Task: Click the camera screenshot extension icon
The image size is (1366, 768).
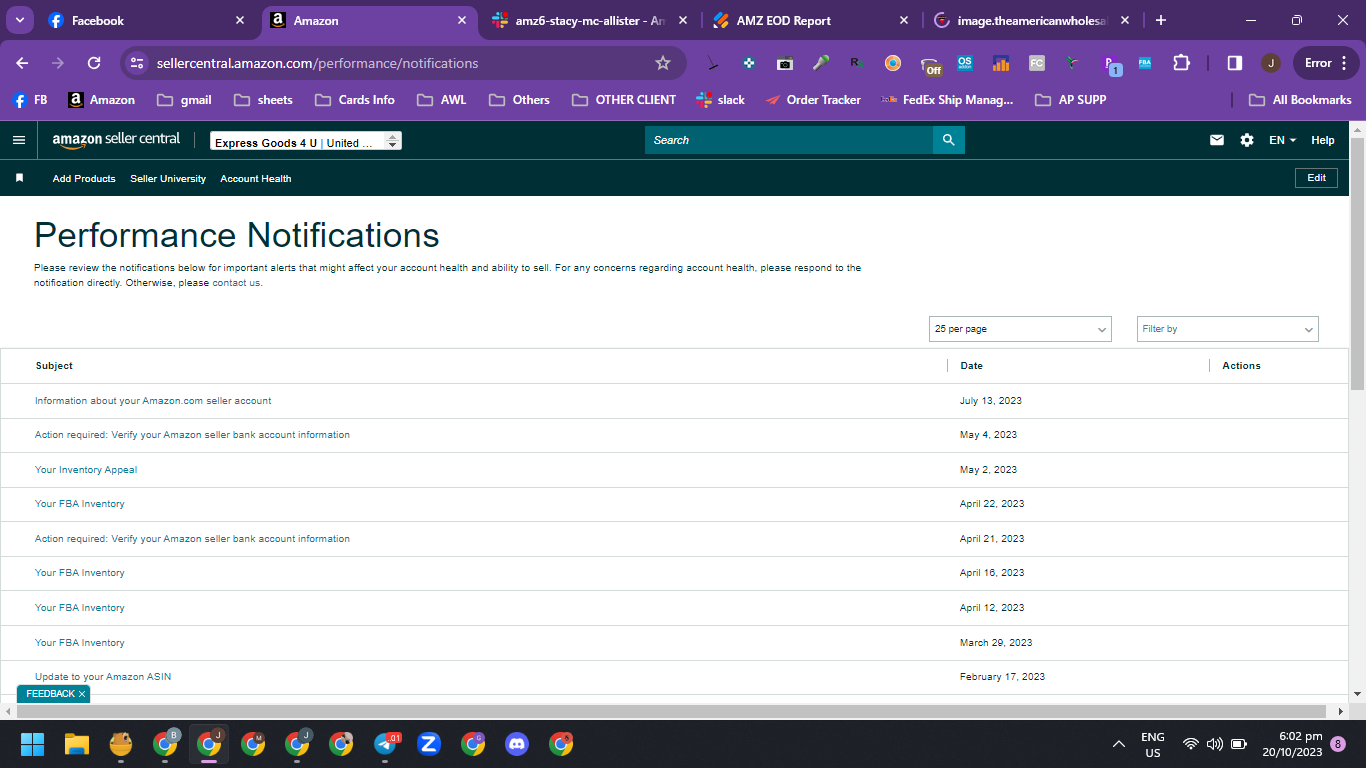Action: pyautogui.click(x=785, y=63)
